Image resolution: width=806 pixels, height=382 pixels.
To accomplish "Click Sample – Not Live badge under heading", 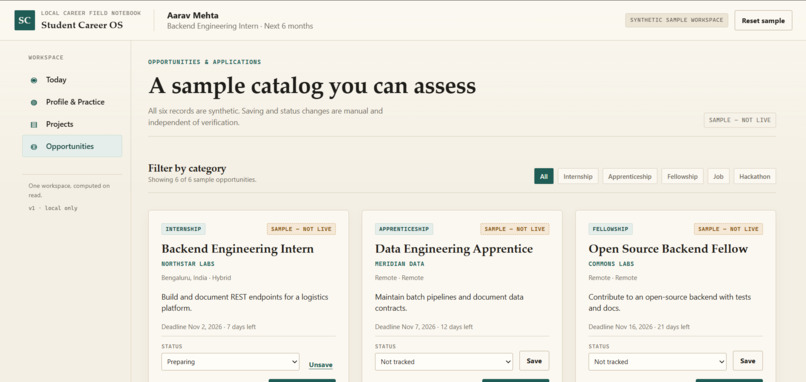I will tap(740, 120).
